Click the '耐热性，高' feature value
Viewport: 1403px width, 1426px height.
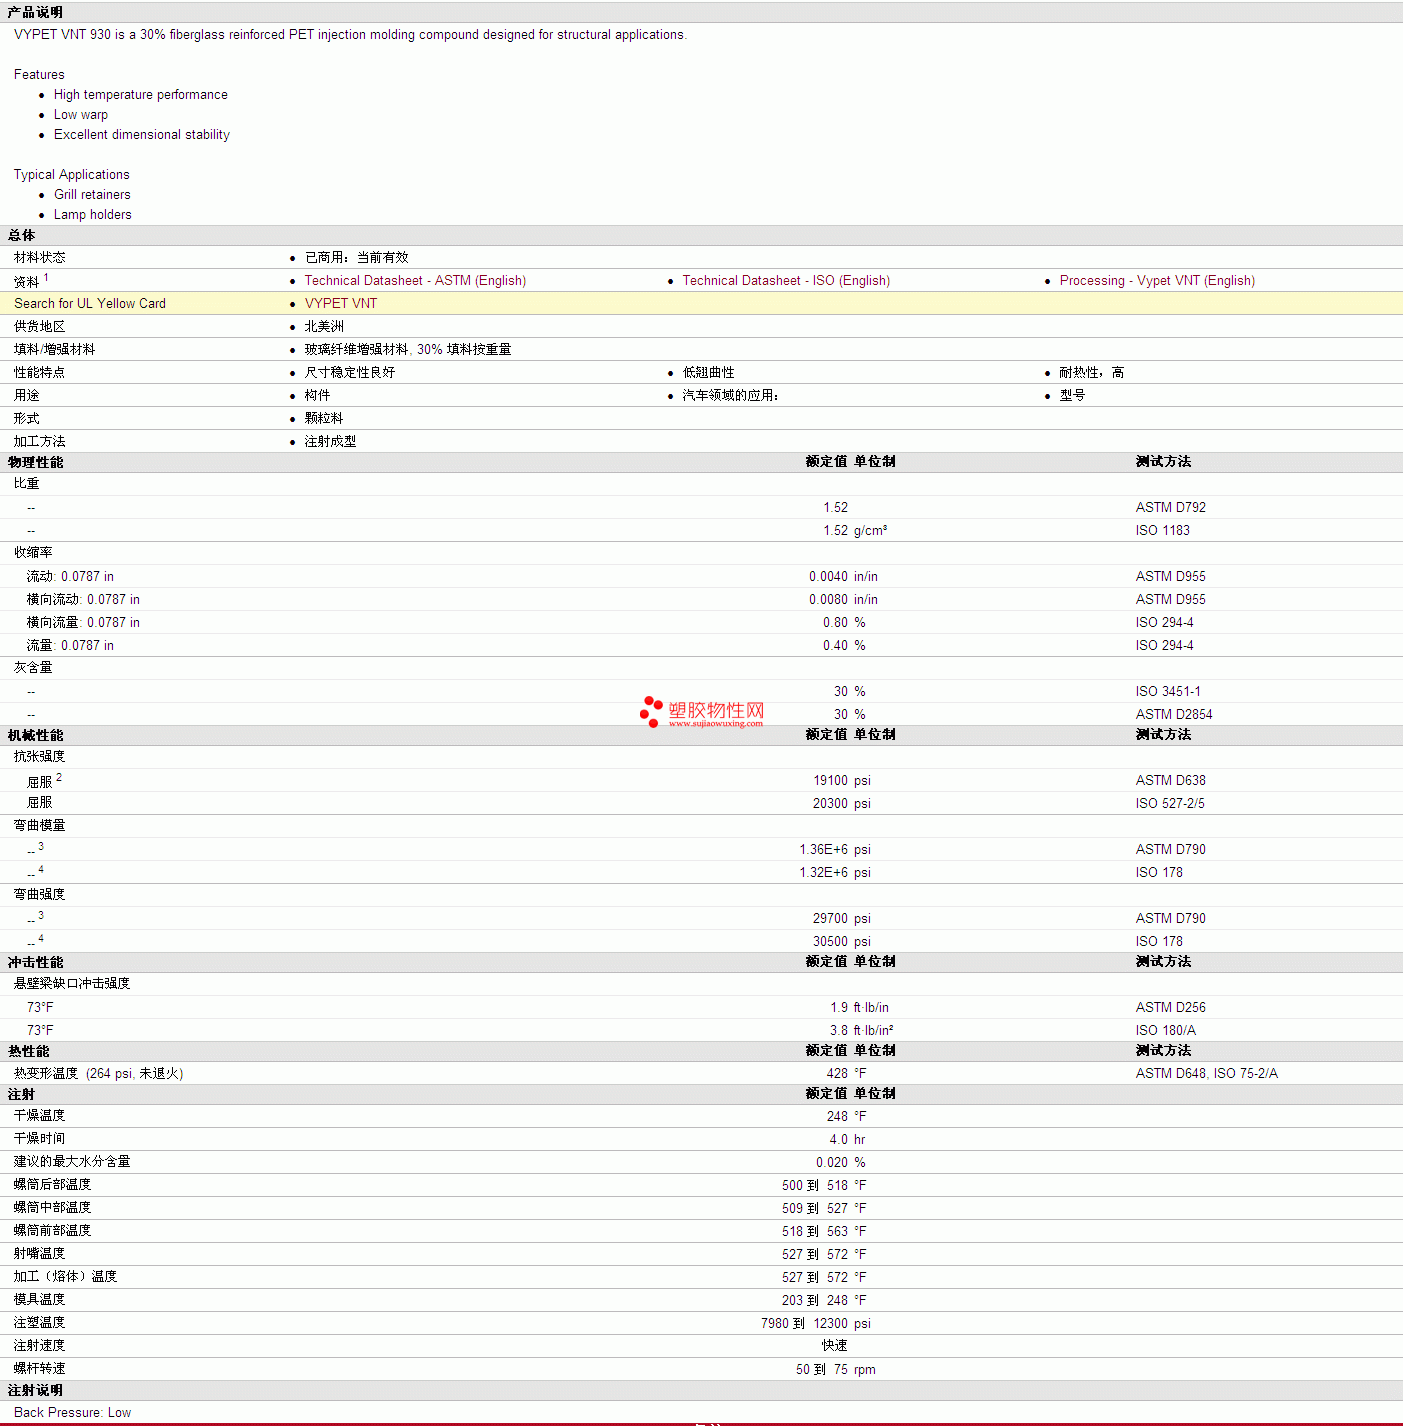click(x=1092, y=373)
